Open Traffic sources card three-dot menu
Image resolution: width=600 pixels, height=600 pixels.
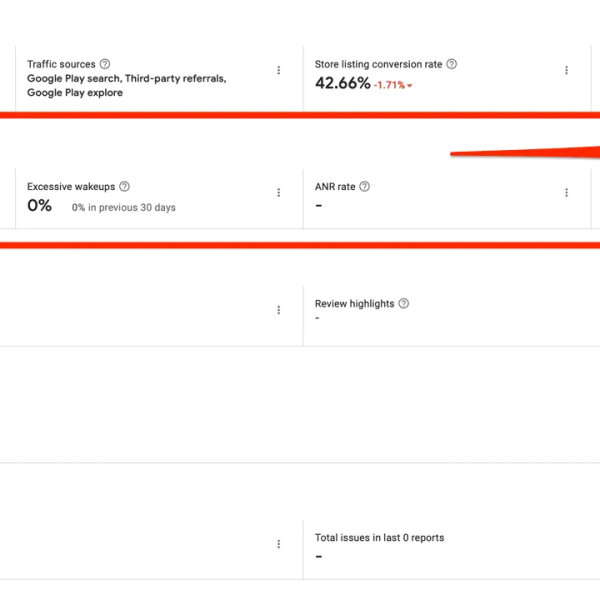pyautogui.click(x=279, y=70)
